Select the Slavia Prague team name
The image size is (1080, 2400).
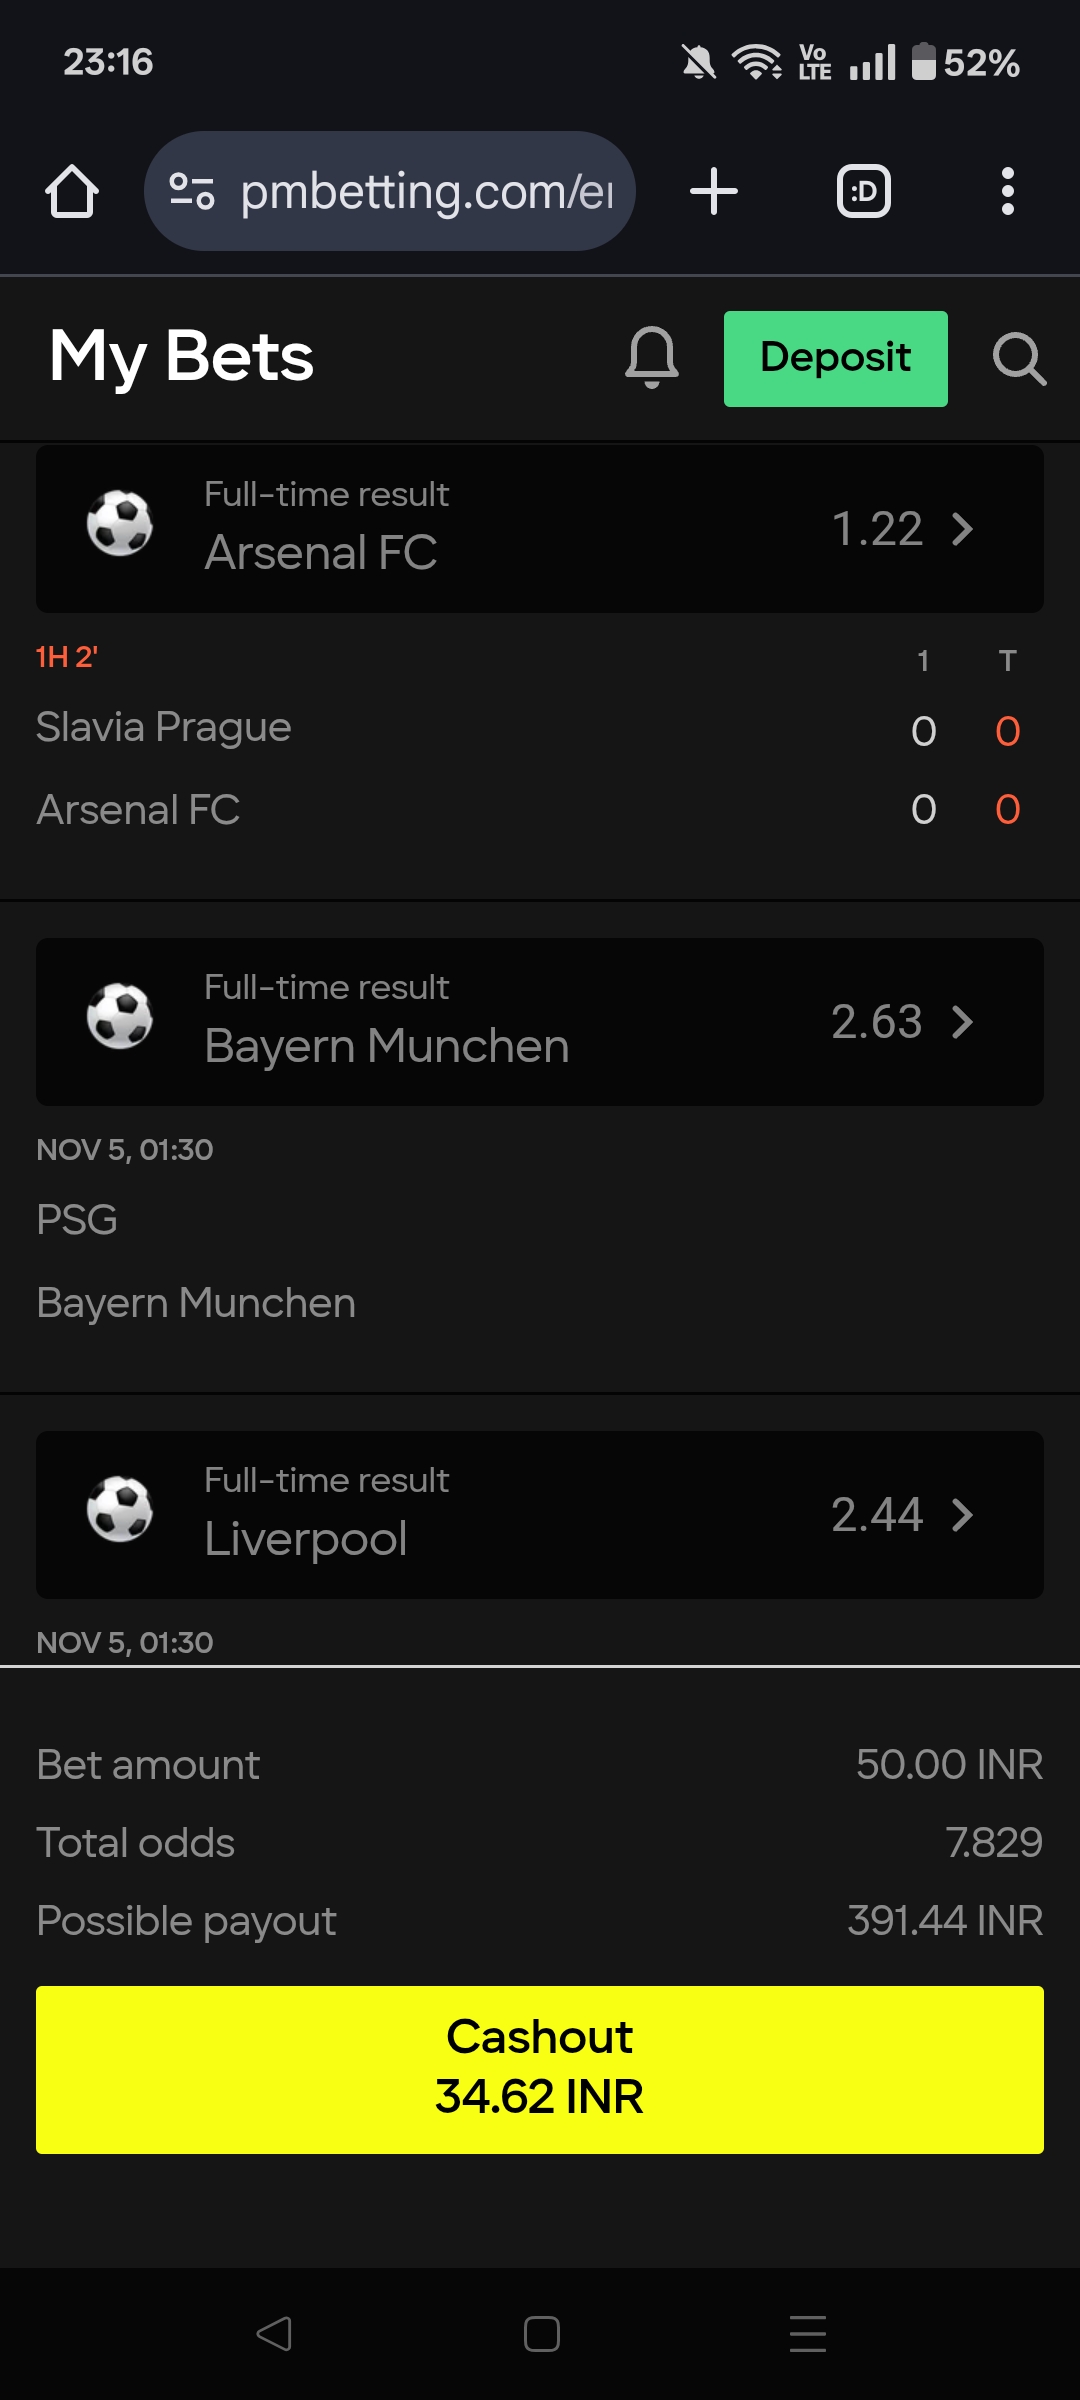(164, 727)
